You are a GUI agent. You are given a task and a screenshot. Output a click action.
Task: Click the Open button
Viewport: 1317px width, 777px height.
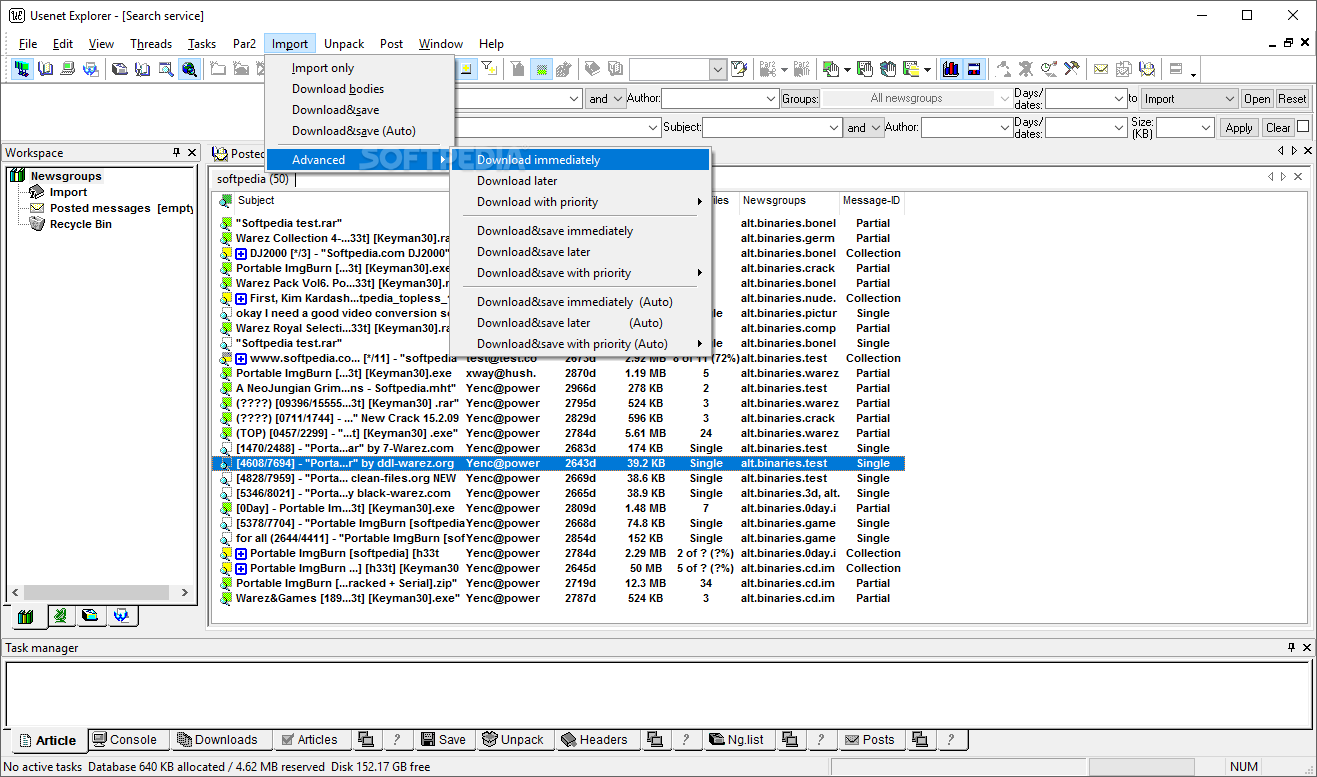point(1257,99)
